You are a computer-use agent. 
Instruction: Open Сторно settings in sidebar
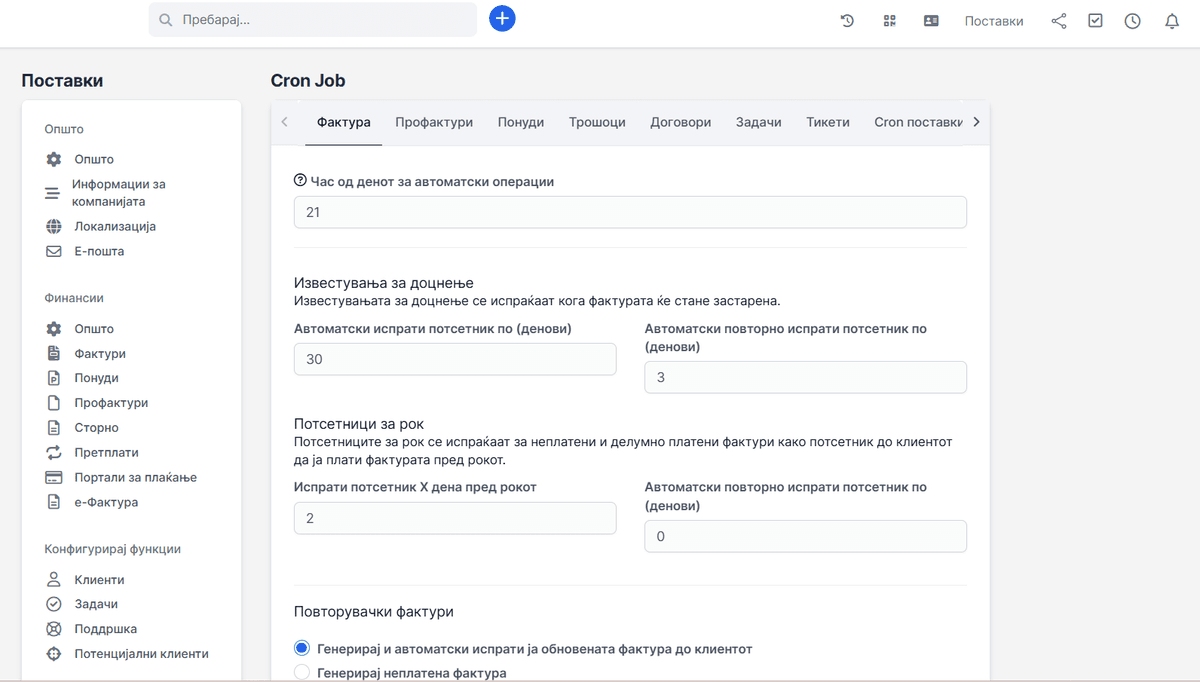pos(96,428)
